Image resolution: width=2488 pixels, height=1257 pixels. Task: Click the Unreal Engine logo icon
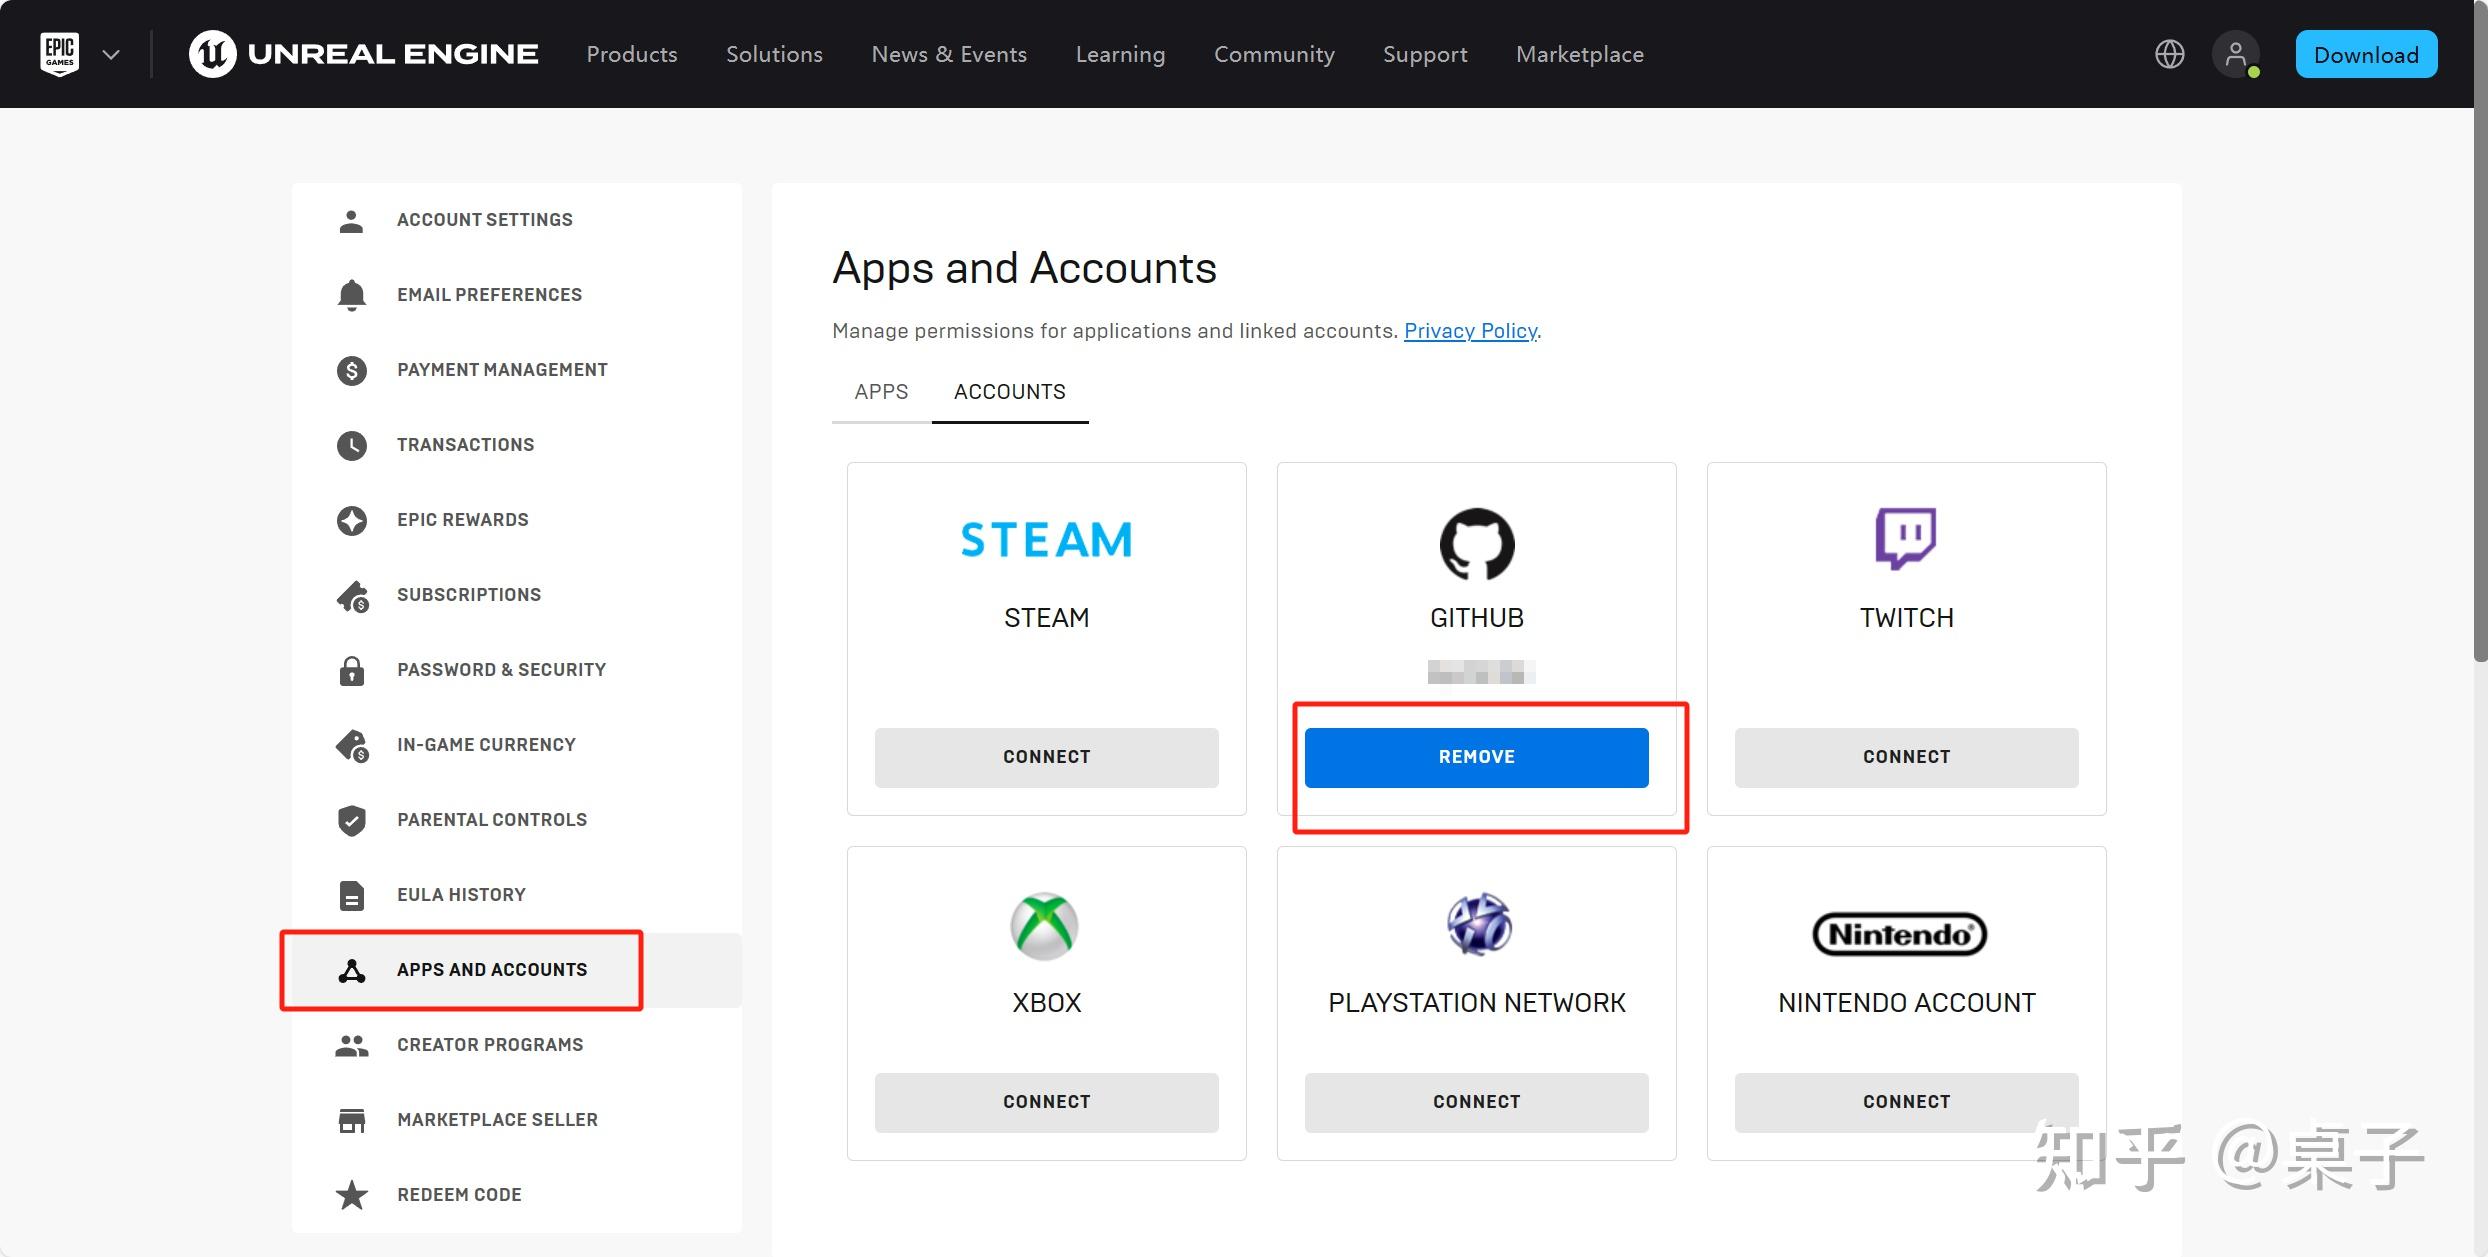point(210,53)
